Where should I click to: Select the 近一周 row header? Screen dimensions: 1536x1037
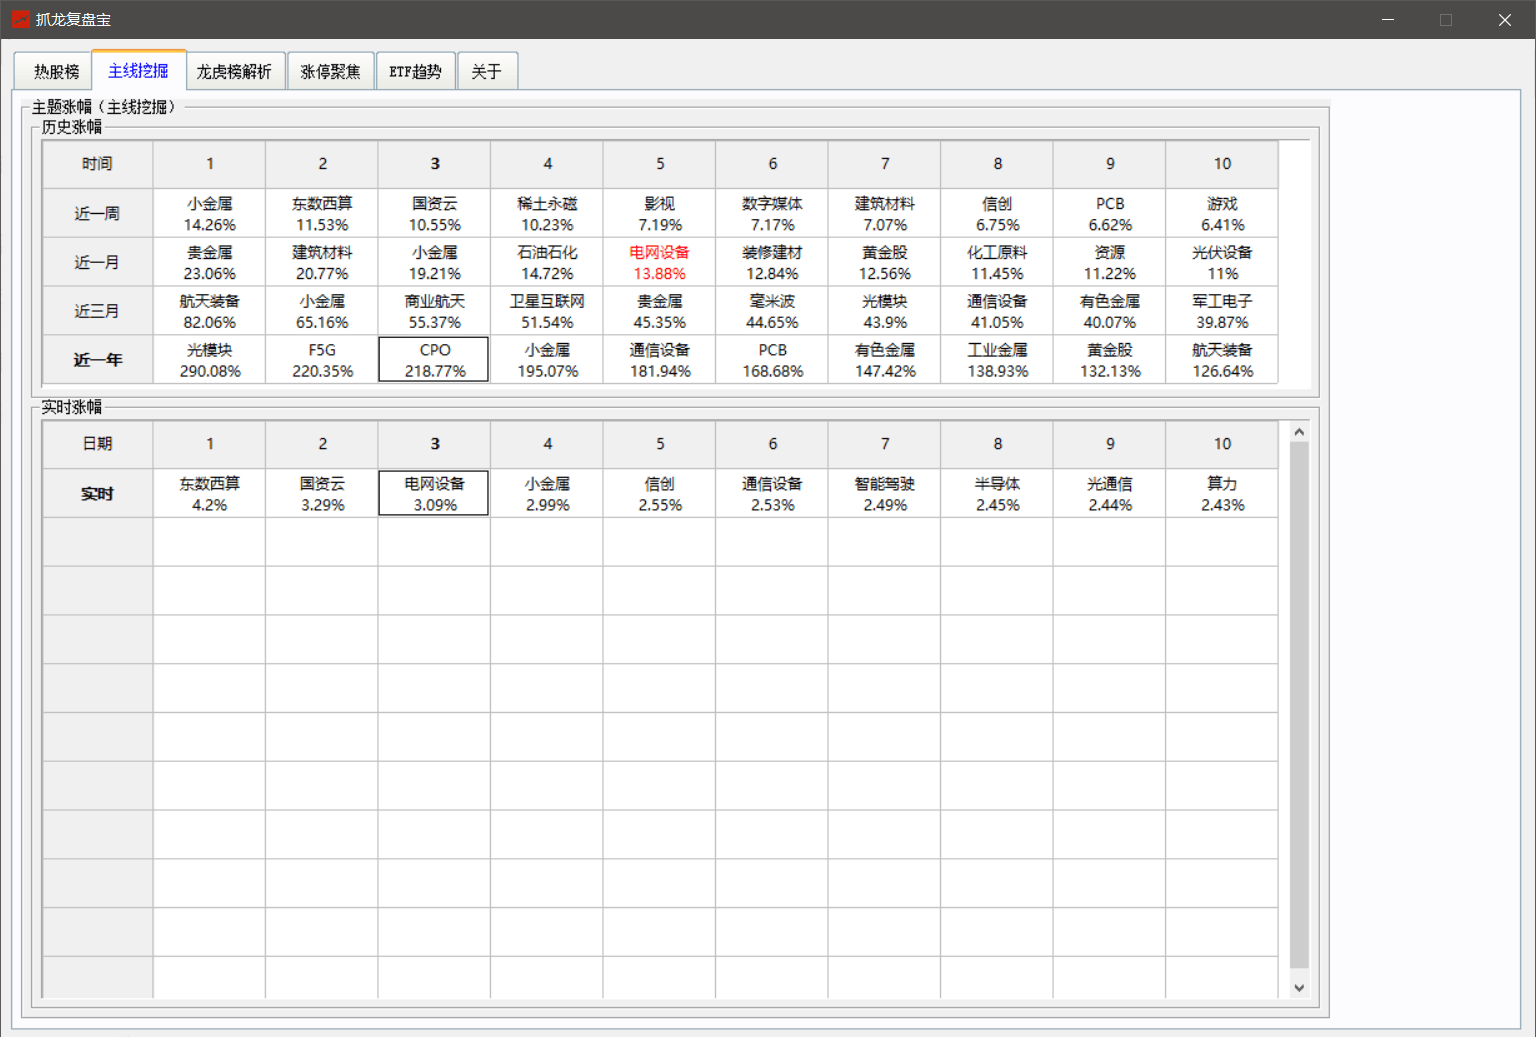click(x=97, y=214)
